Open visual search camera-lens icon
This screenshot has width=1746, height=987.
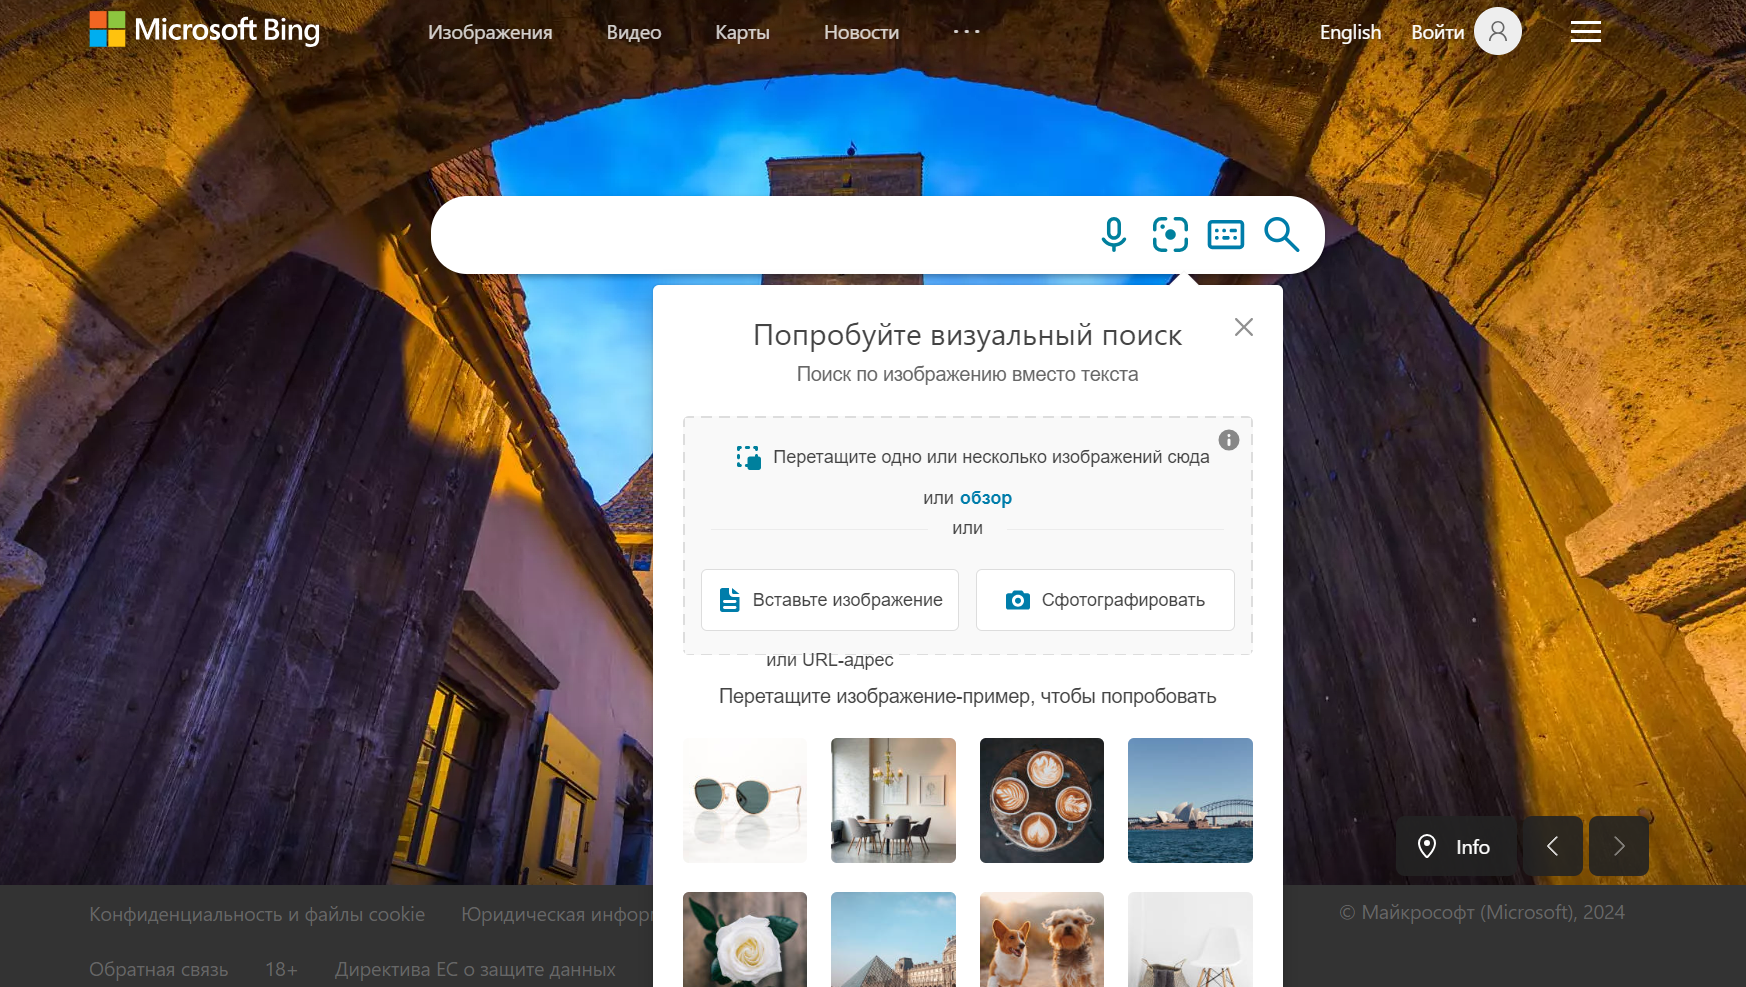(1170, 235)
